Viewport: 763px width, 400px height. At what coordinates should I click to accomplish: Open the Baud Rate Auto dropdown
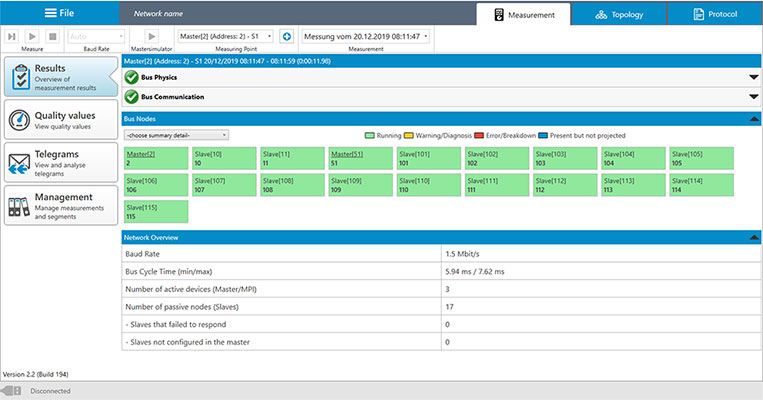click(95, 36)
